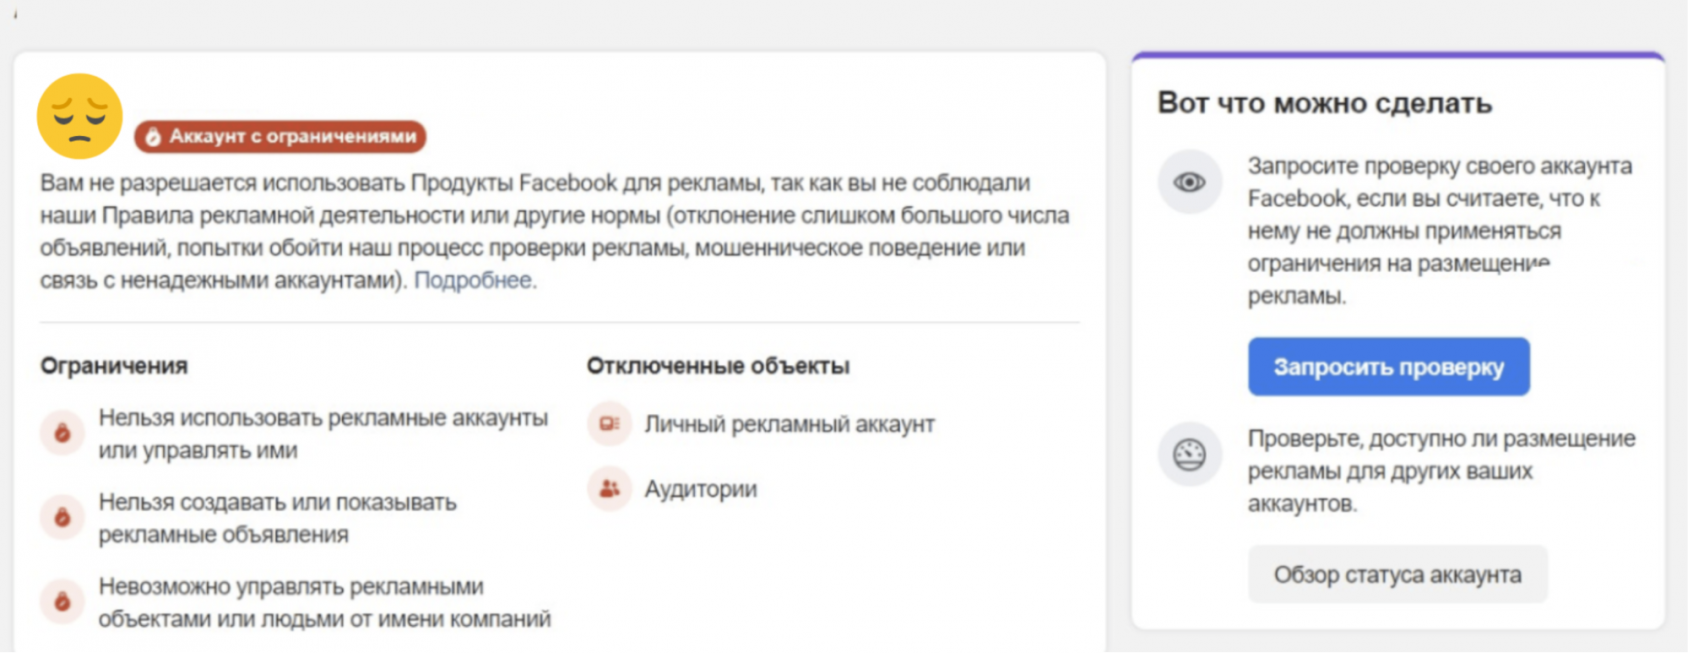
Task: Click the restriction icon beside 'Нельзя создавать или показывать'
Action: (62, 517)
